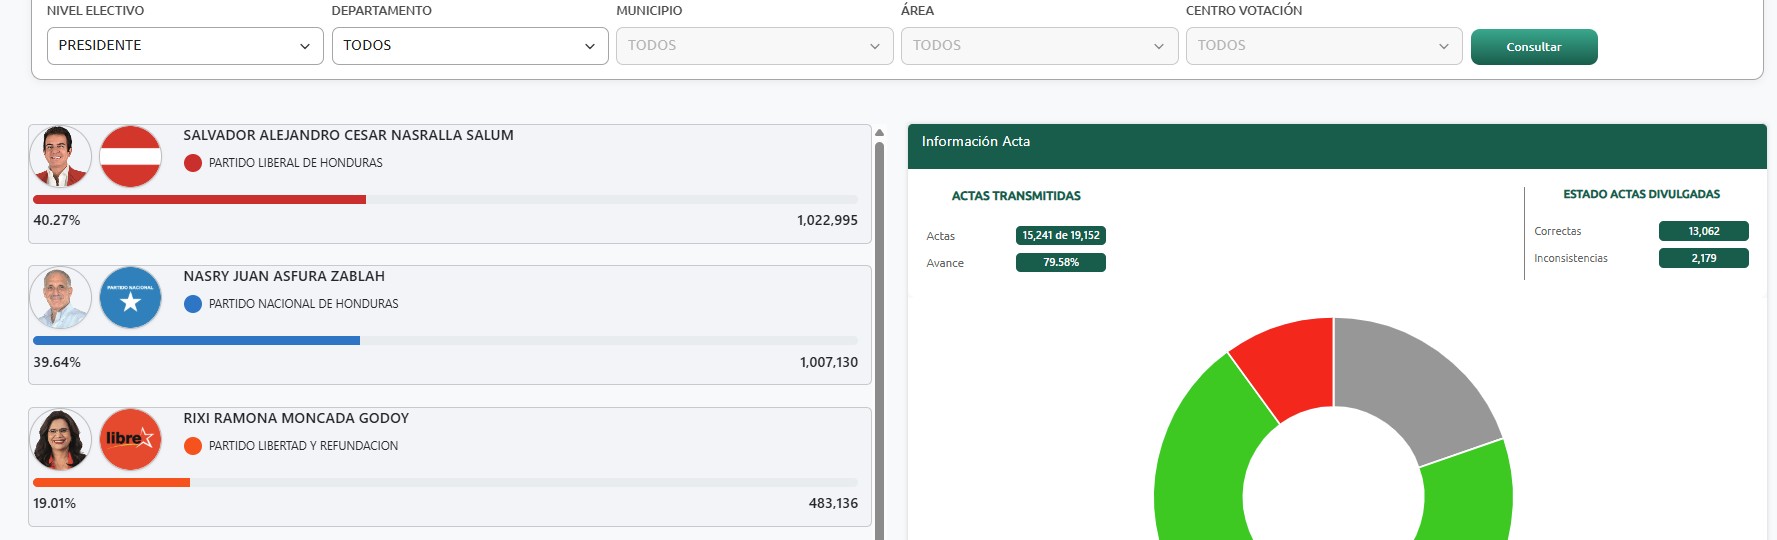Click the Inconsistencias count badge 2,179
This screenshot has width=1777, height=540.
click(1703, 258)
